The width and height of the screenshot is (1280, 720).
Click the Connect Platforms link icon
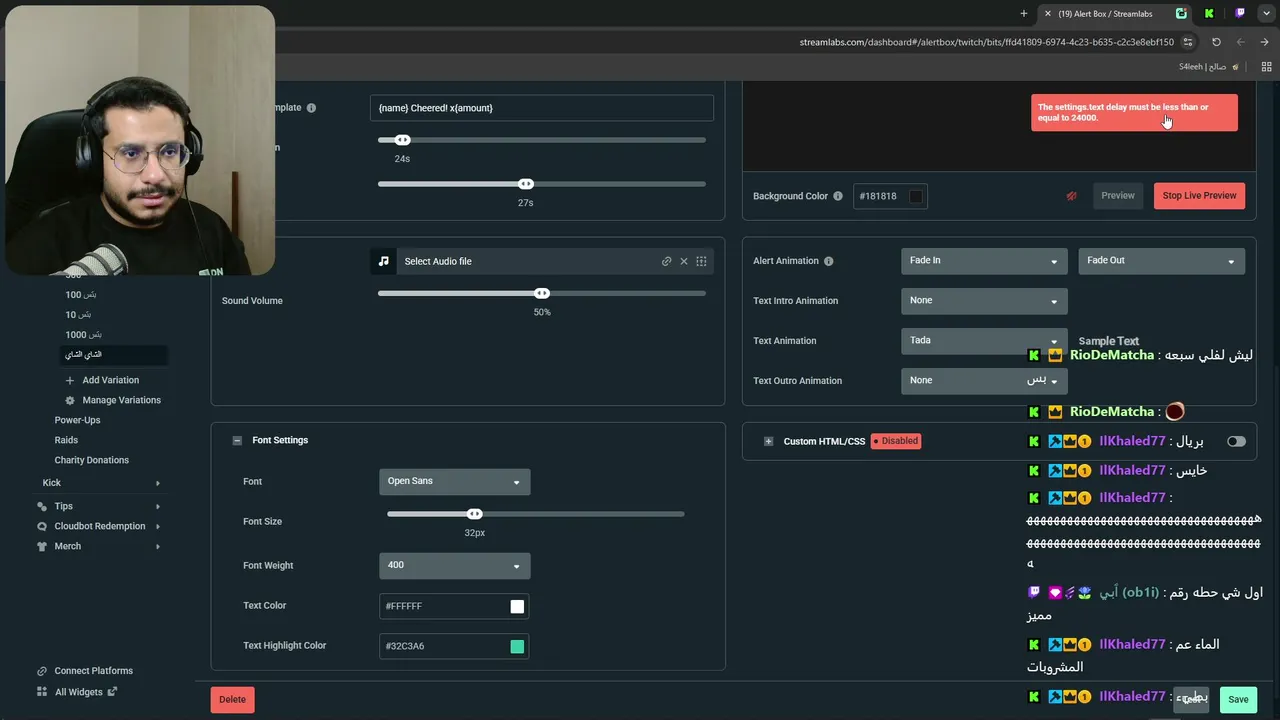(x=42, y=671)
